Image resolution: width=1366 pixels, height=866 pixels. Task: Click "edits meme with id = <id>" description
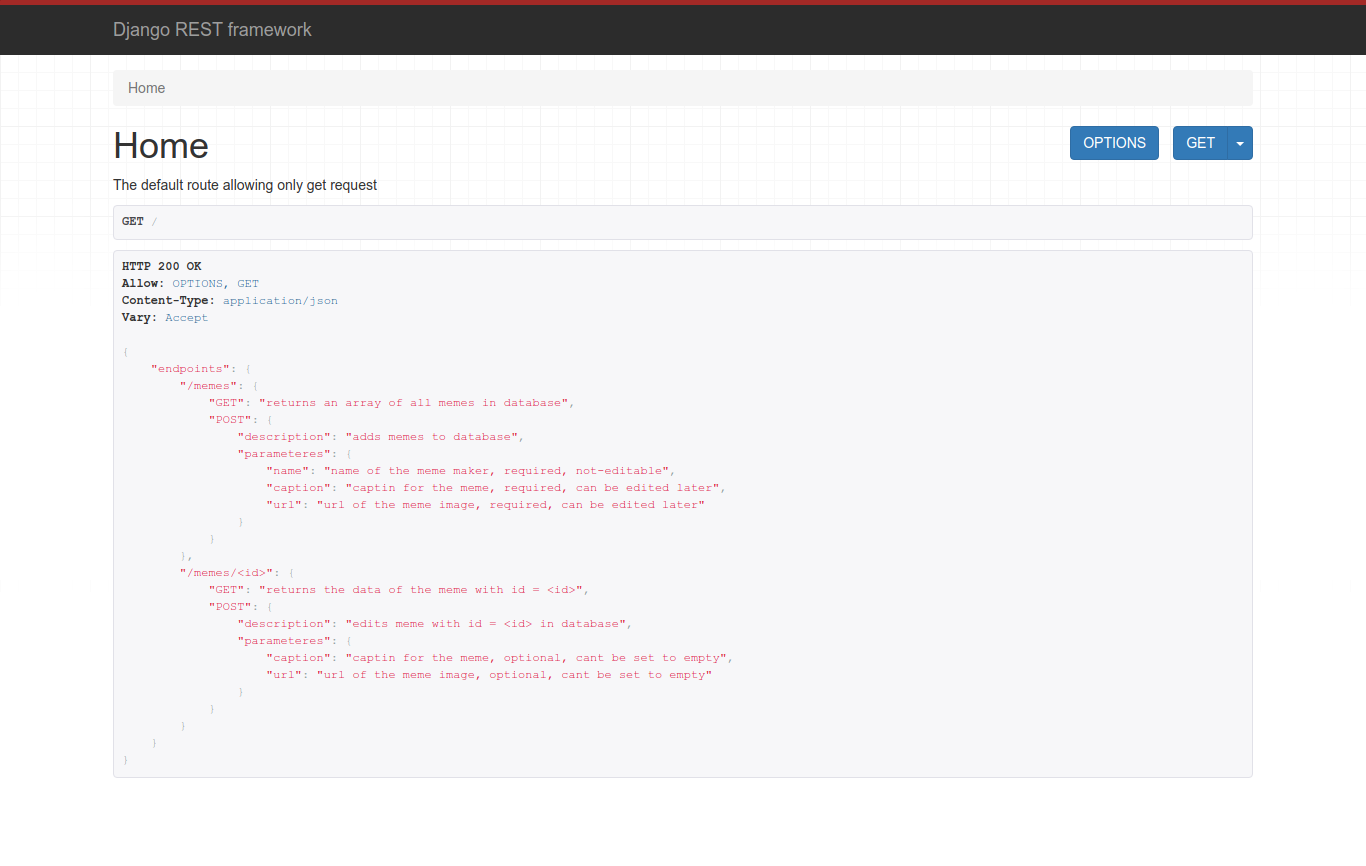tap(486, 623)
